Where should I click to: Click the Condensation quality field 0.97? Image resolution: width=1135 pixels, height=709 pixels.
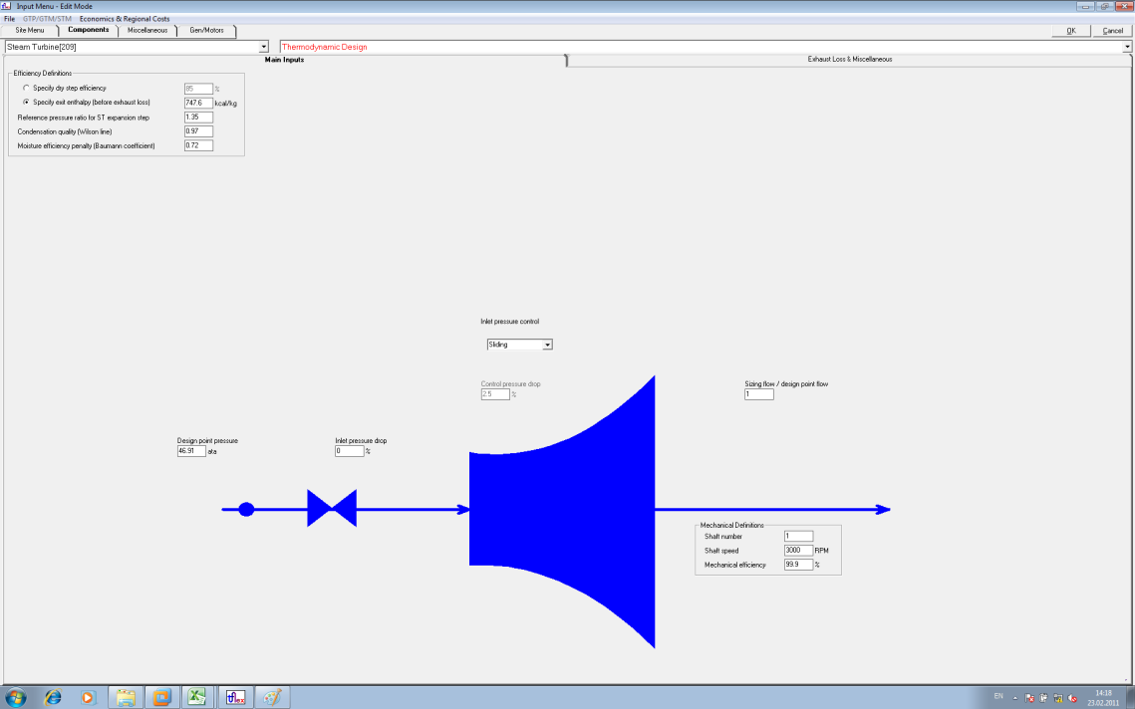pos(198,131)
